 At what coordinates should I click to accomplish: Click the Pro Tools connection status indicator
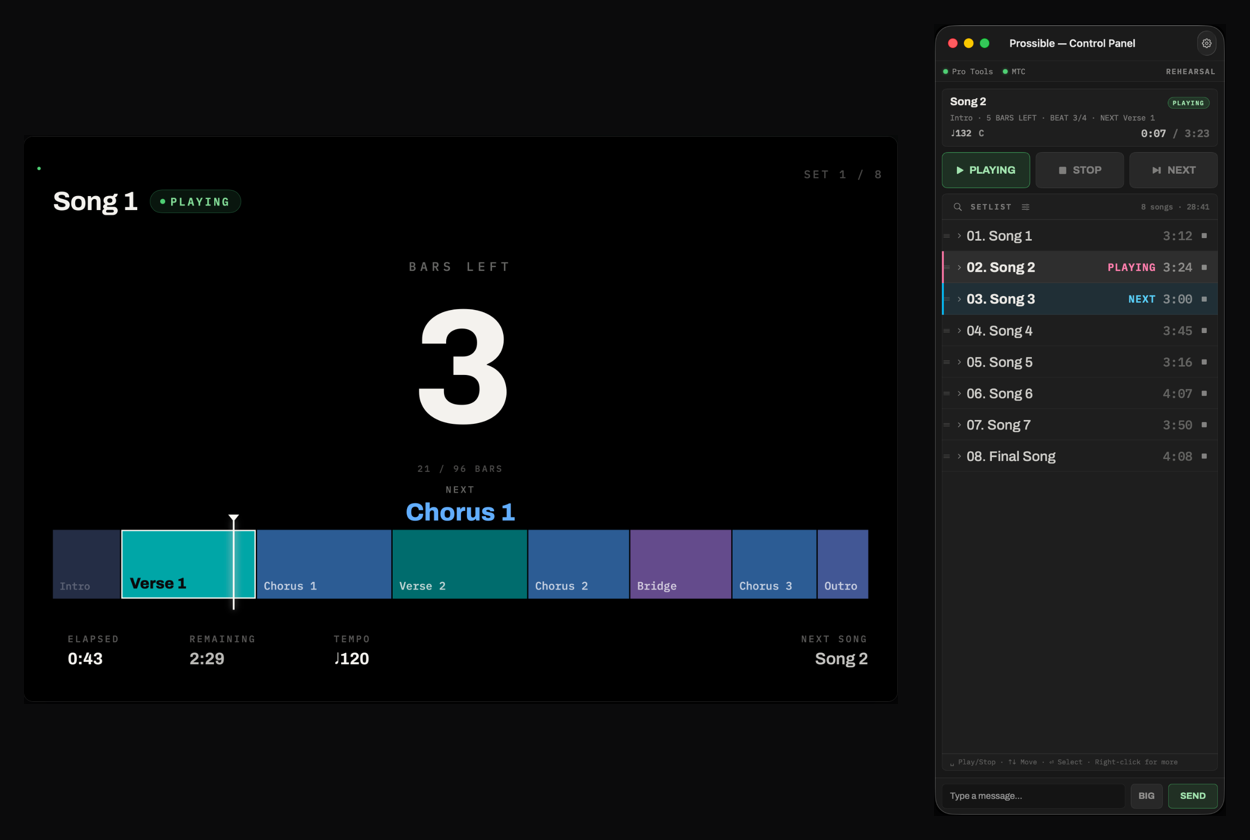click(x=968, y=72)
